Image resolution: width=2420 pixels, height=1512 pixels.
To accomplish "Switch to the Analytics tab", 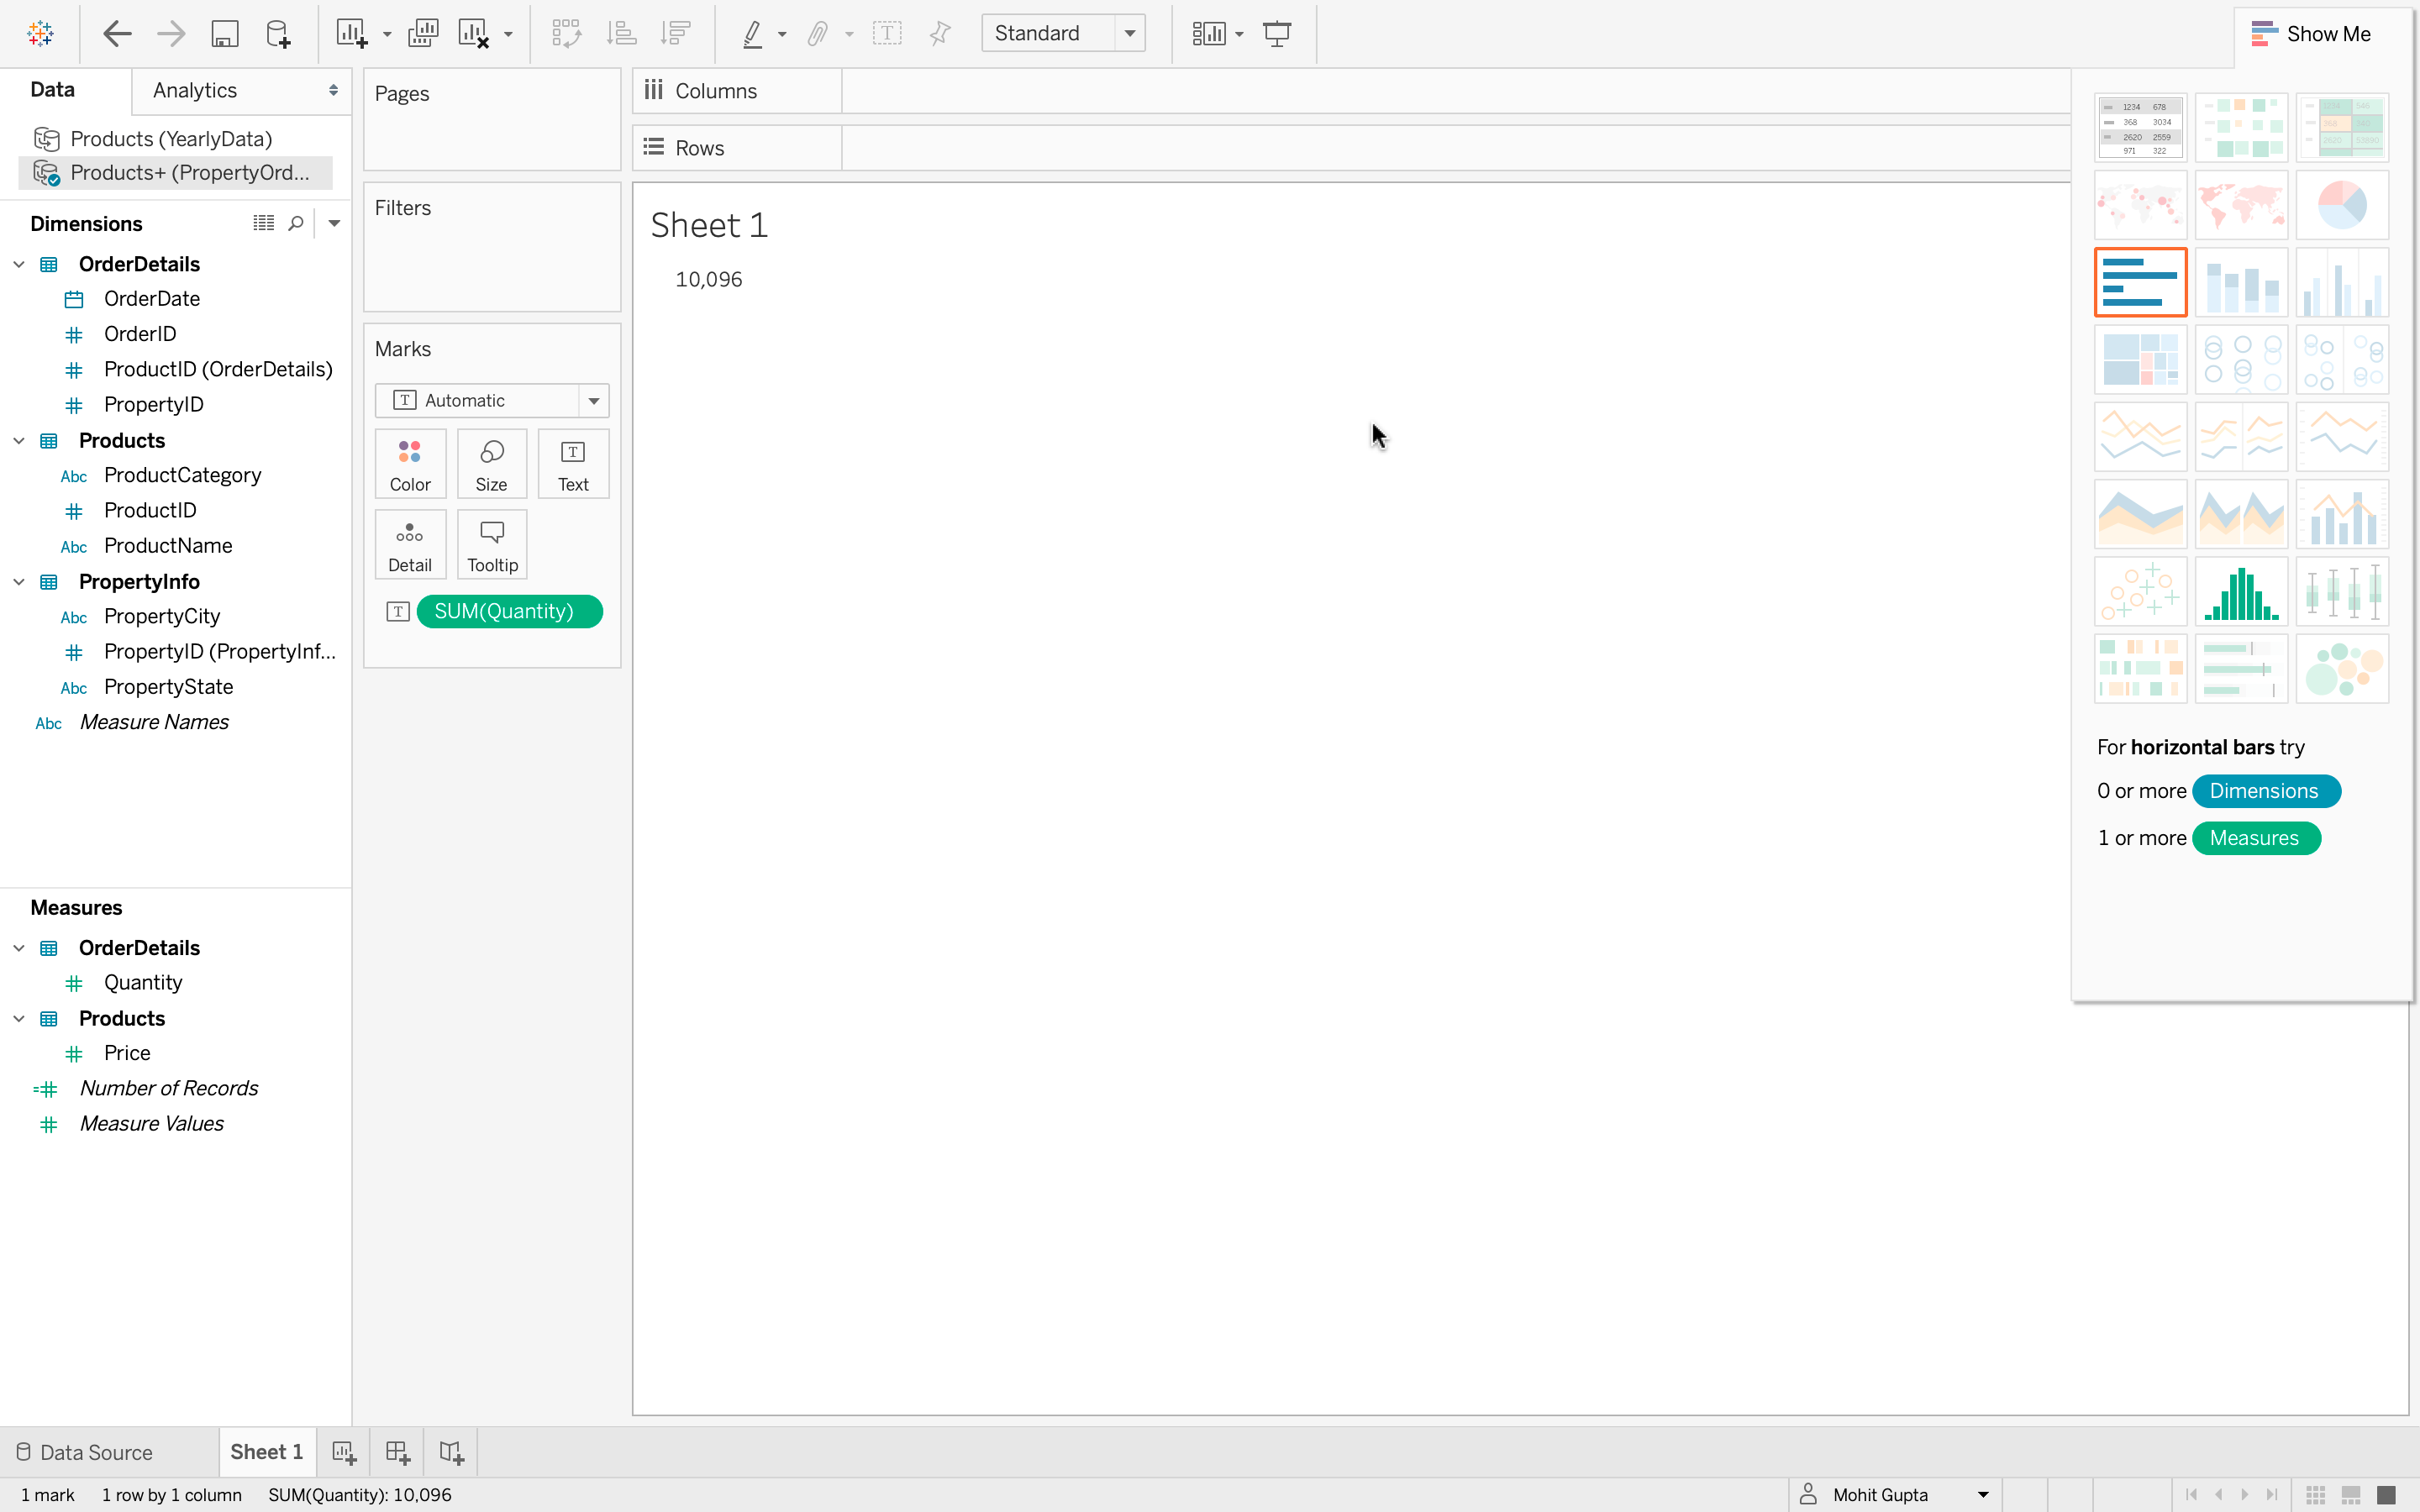I will pyautogui.click(x=195, y=90).
